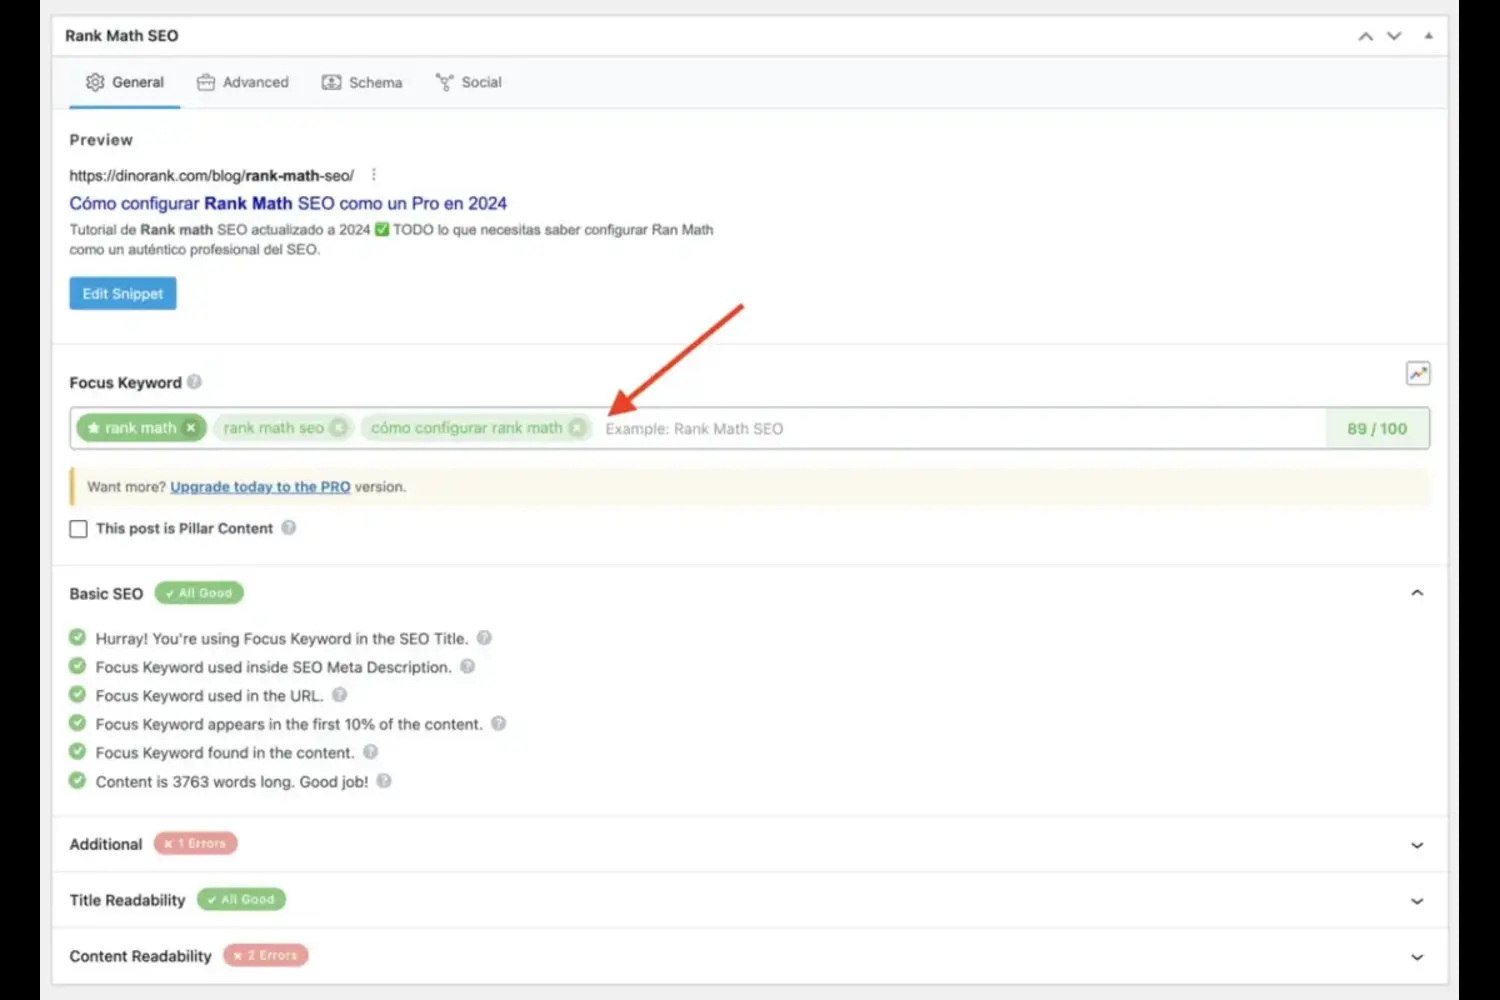Move the Rank Math SEO panel up

click(1365, 36)
